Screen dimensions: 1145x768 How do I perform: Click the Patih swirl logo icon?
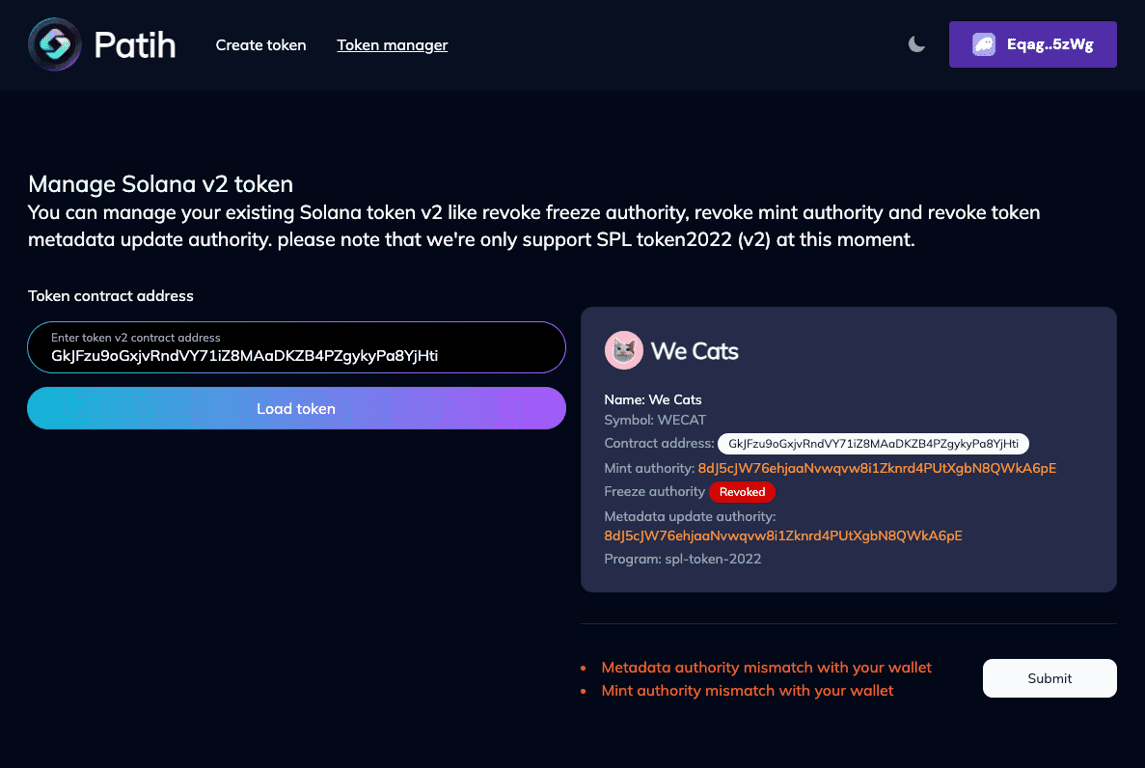pos(55,45)
